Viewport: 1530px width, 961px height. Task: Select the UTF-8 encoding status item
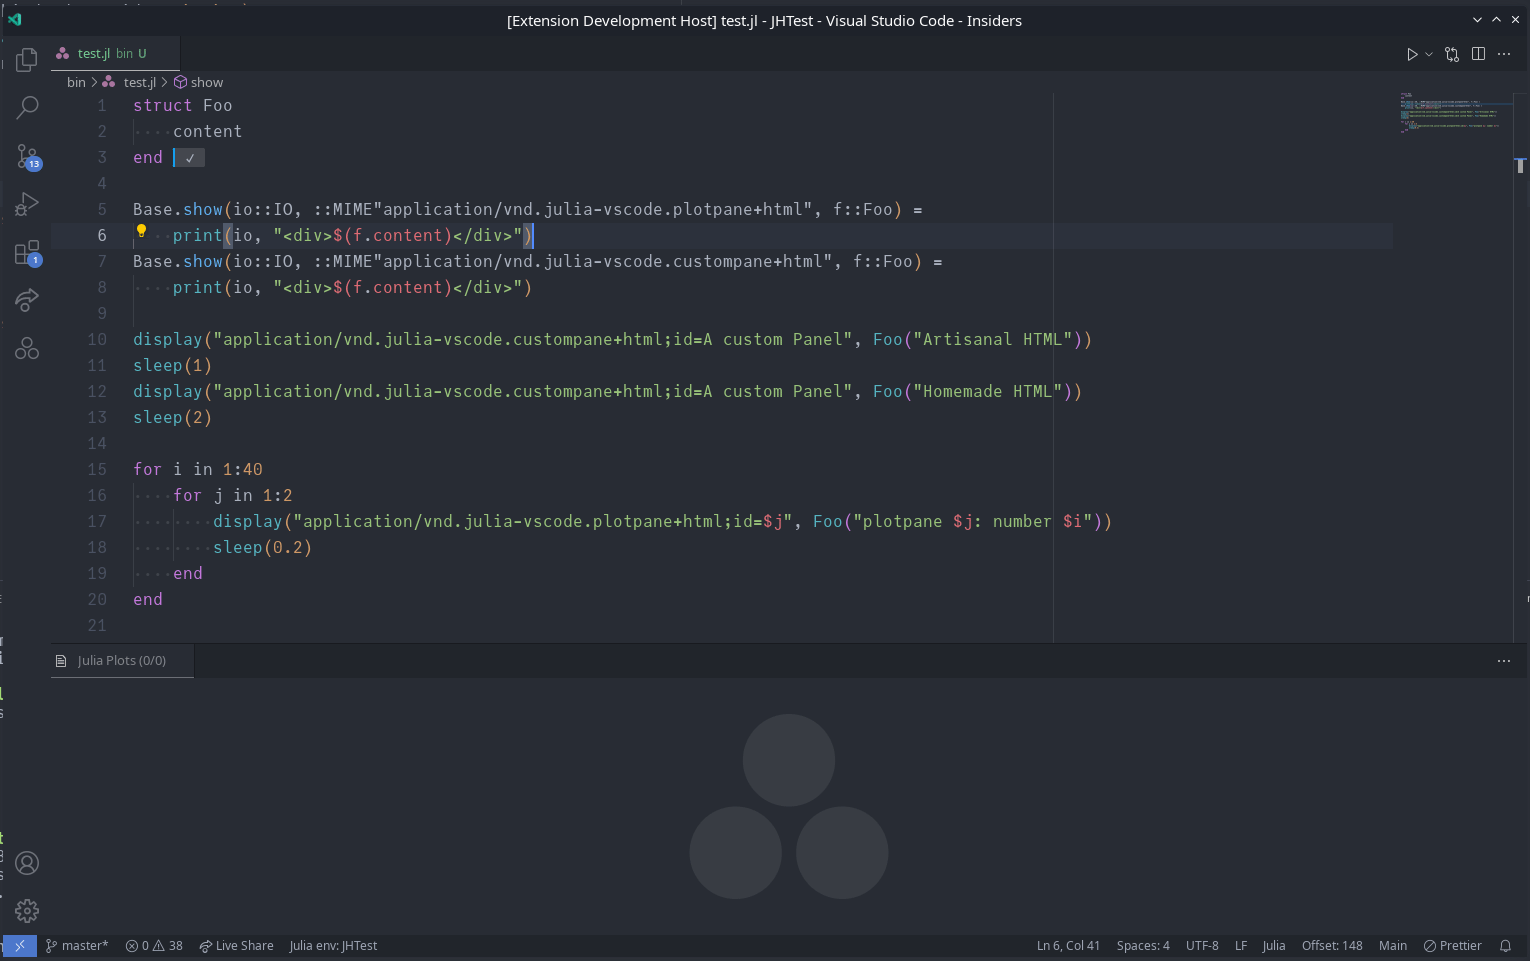[x=1202, y=946]
